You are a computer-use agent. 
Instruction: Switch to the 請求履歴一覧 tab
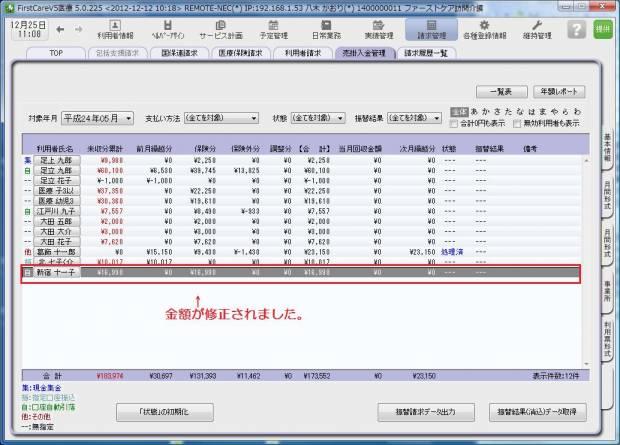pyautogui.click(x=425, y=52)
